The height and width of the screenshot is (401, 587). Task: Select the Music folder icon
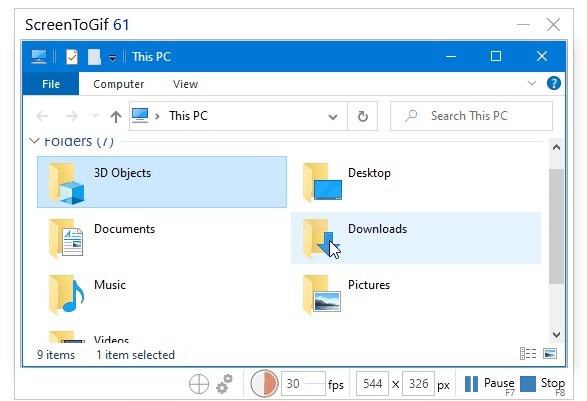67,294
